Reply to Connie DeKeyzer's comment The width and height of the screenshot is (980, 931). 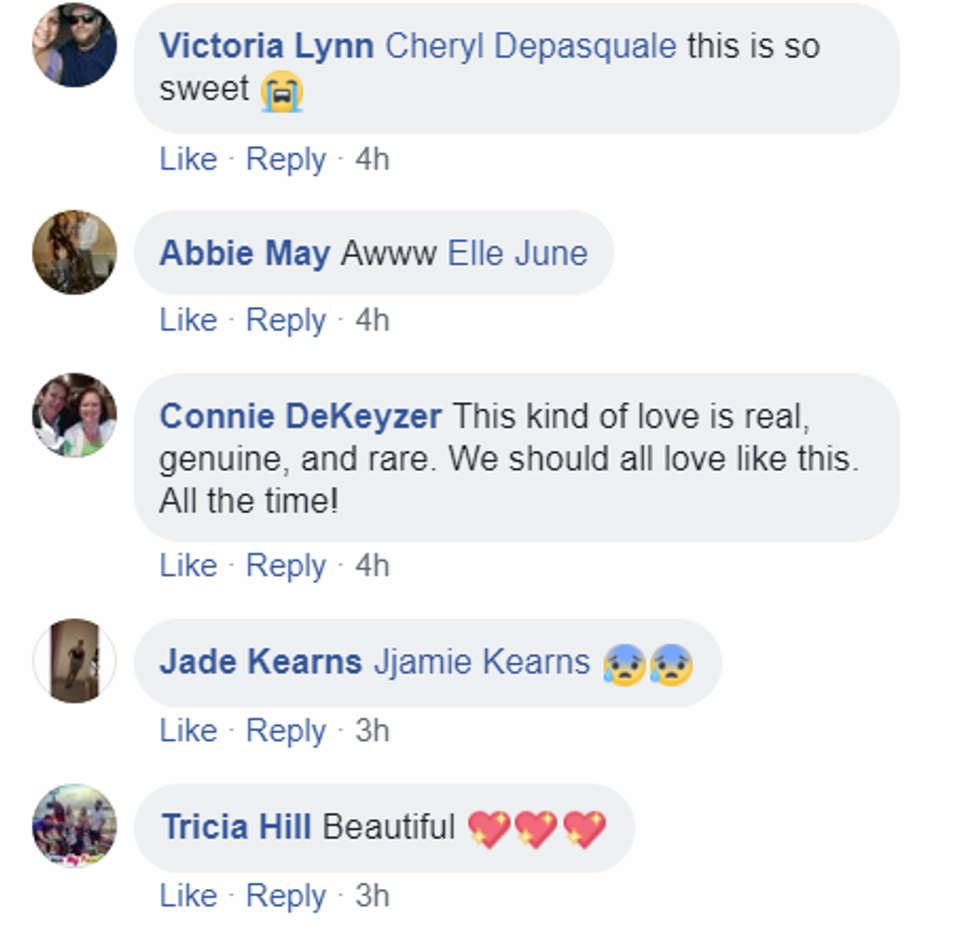[x=286, y=566]
